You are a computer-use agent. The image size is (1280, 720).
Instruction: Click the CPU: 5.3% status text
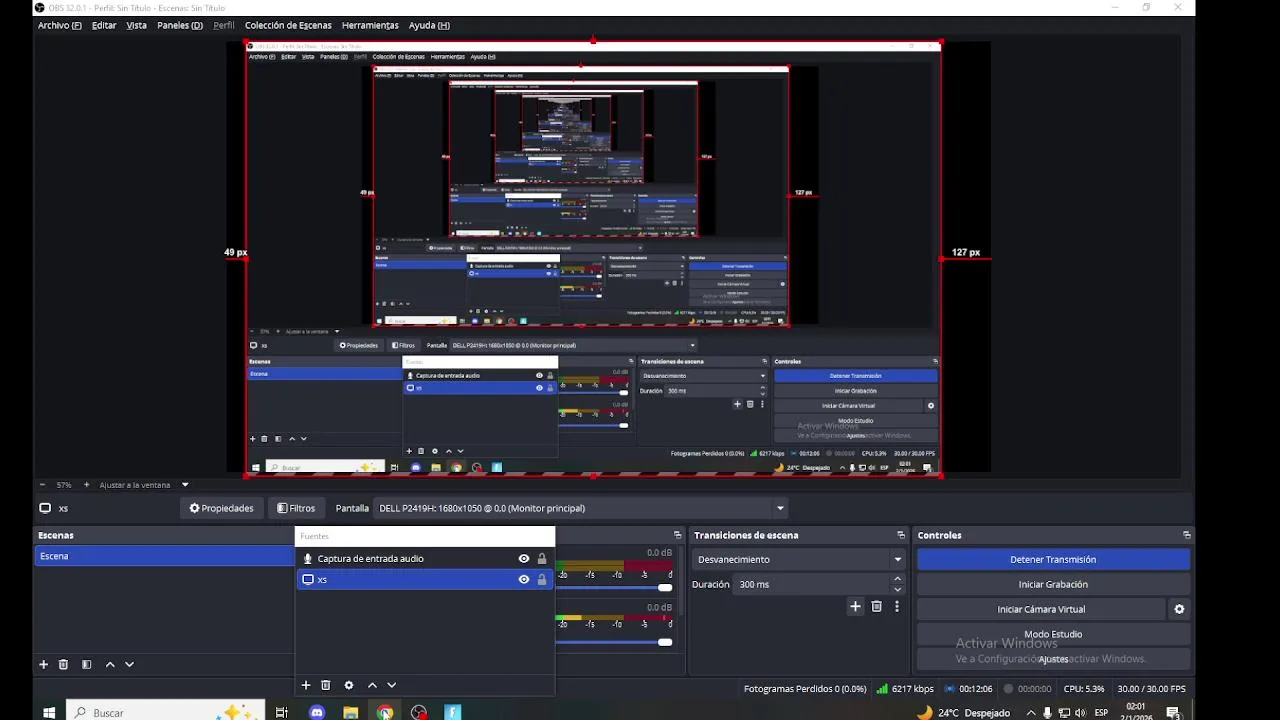click(1084, 689)
